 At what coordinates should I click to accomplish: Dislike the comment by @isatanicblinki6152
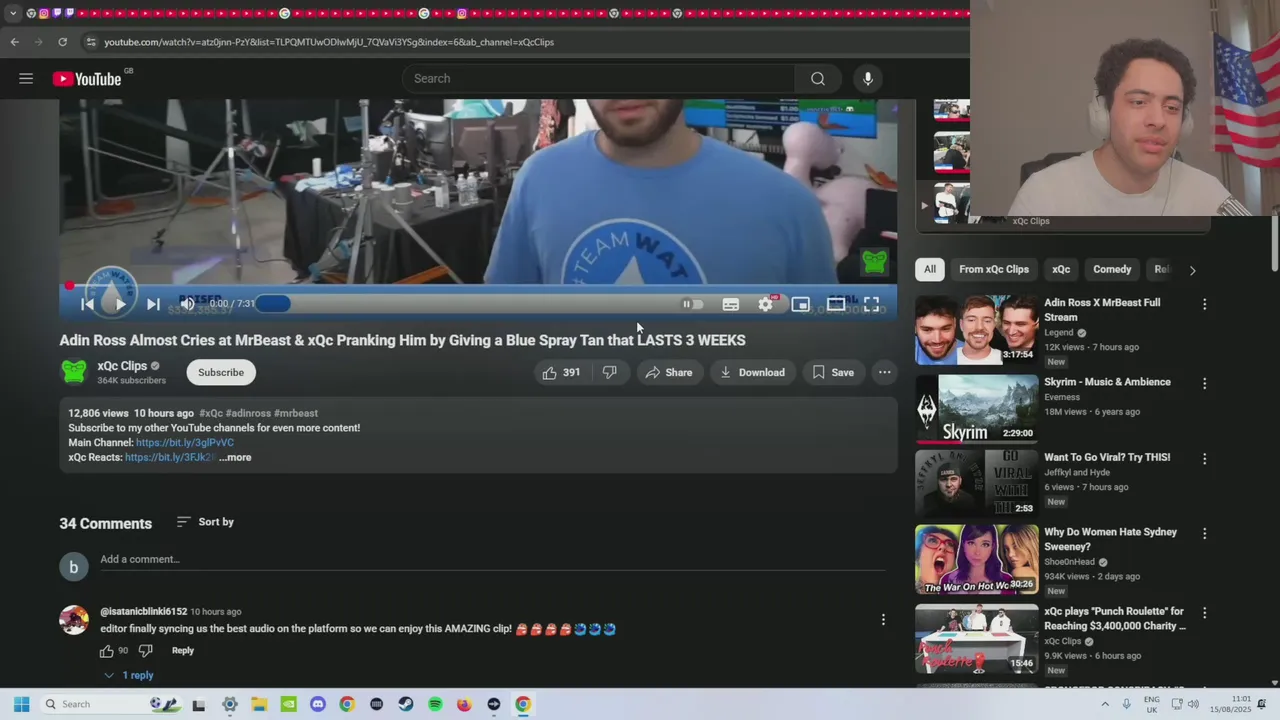[145, 651]
